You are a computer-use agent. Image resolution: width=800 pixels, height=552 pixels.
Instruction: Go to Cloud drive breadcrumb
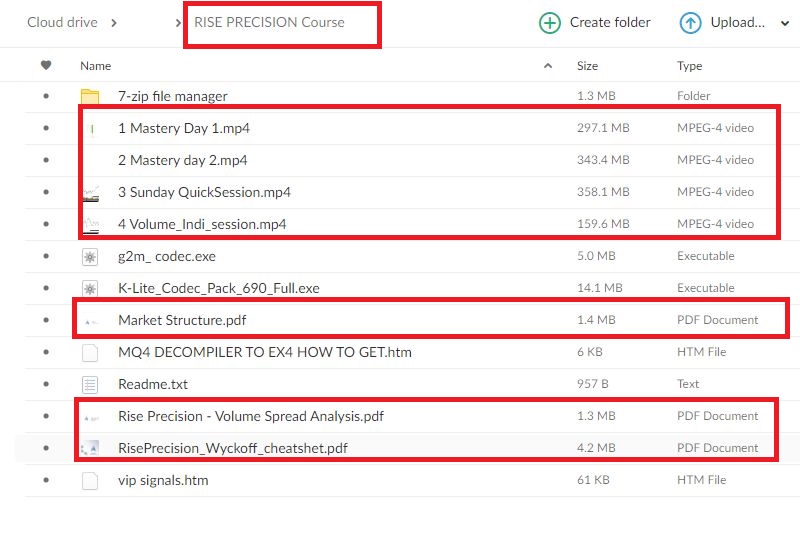tap(62, 22)
